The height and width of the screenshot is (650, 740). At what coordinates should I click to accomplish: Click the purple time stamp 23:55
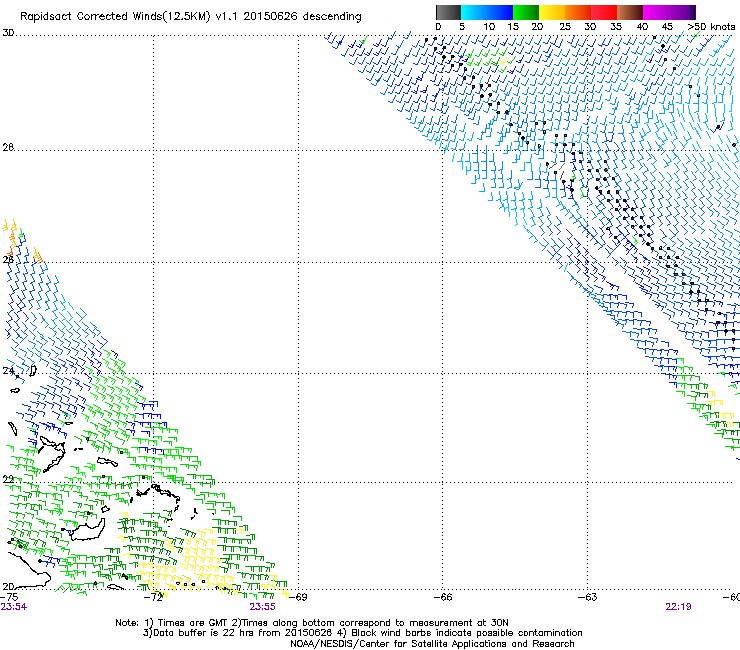pyautogui.click(x=262, y=607)
